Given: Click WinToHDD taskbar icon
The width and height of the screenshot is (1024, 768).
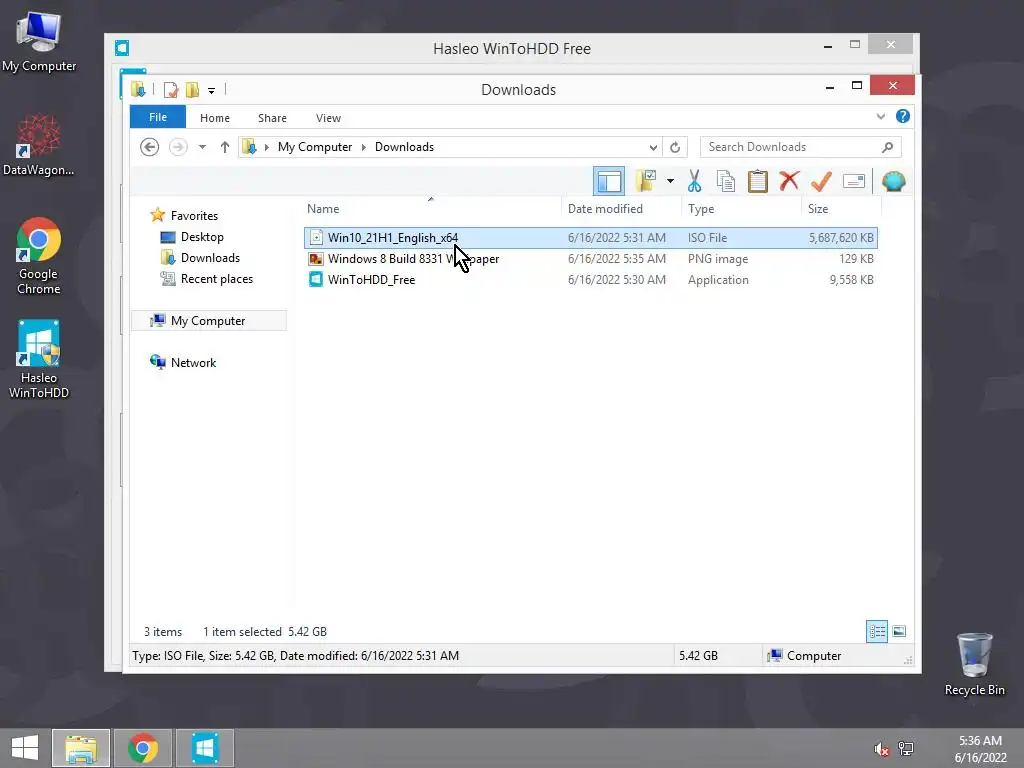Looking at the screenshot, I should pyautogui.click(x=205, y=748).
